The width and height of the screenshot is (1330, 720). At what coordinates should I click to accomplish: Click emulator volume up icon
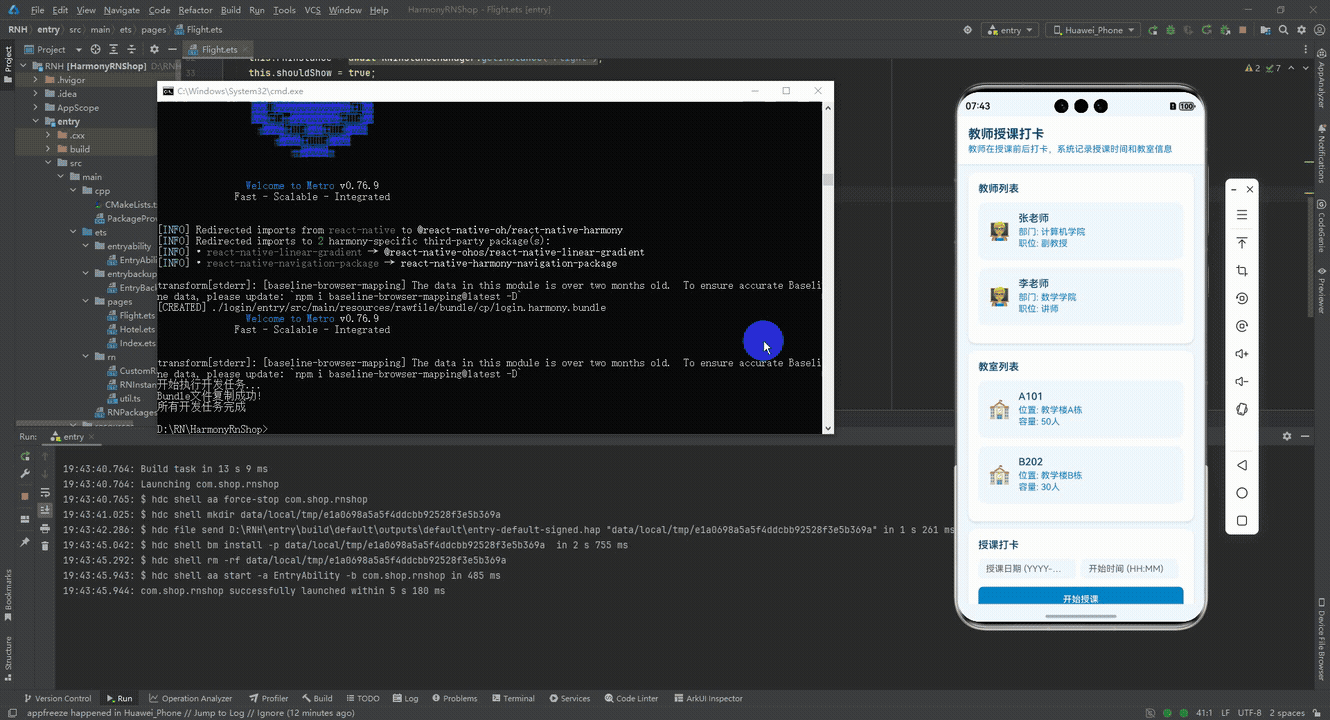(1242, 354)
